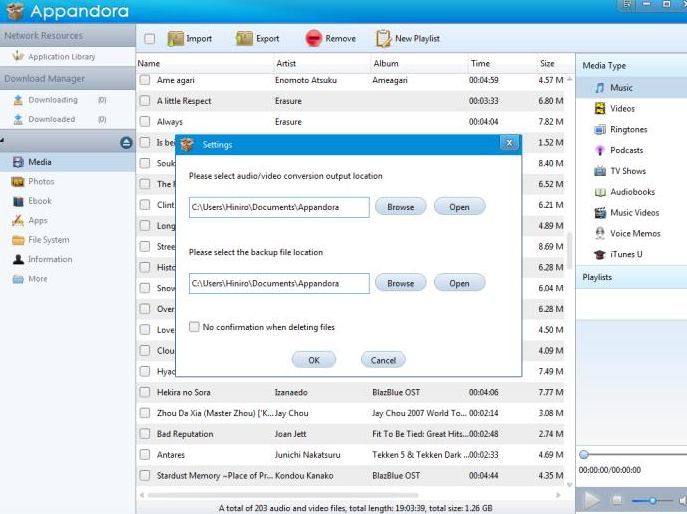Open the Downloaded list
The image size is (687, 514).
click(51, 119)
